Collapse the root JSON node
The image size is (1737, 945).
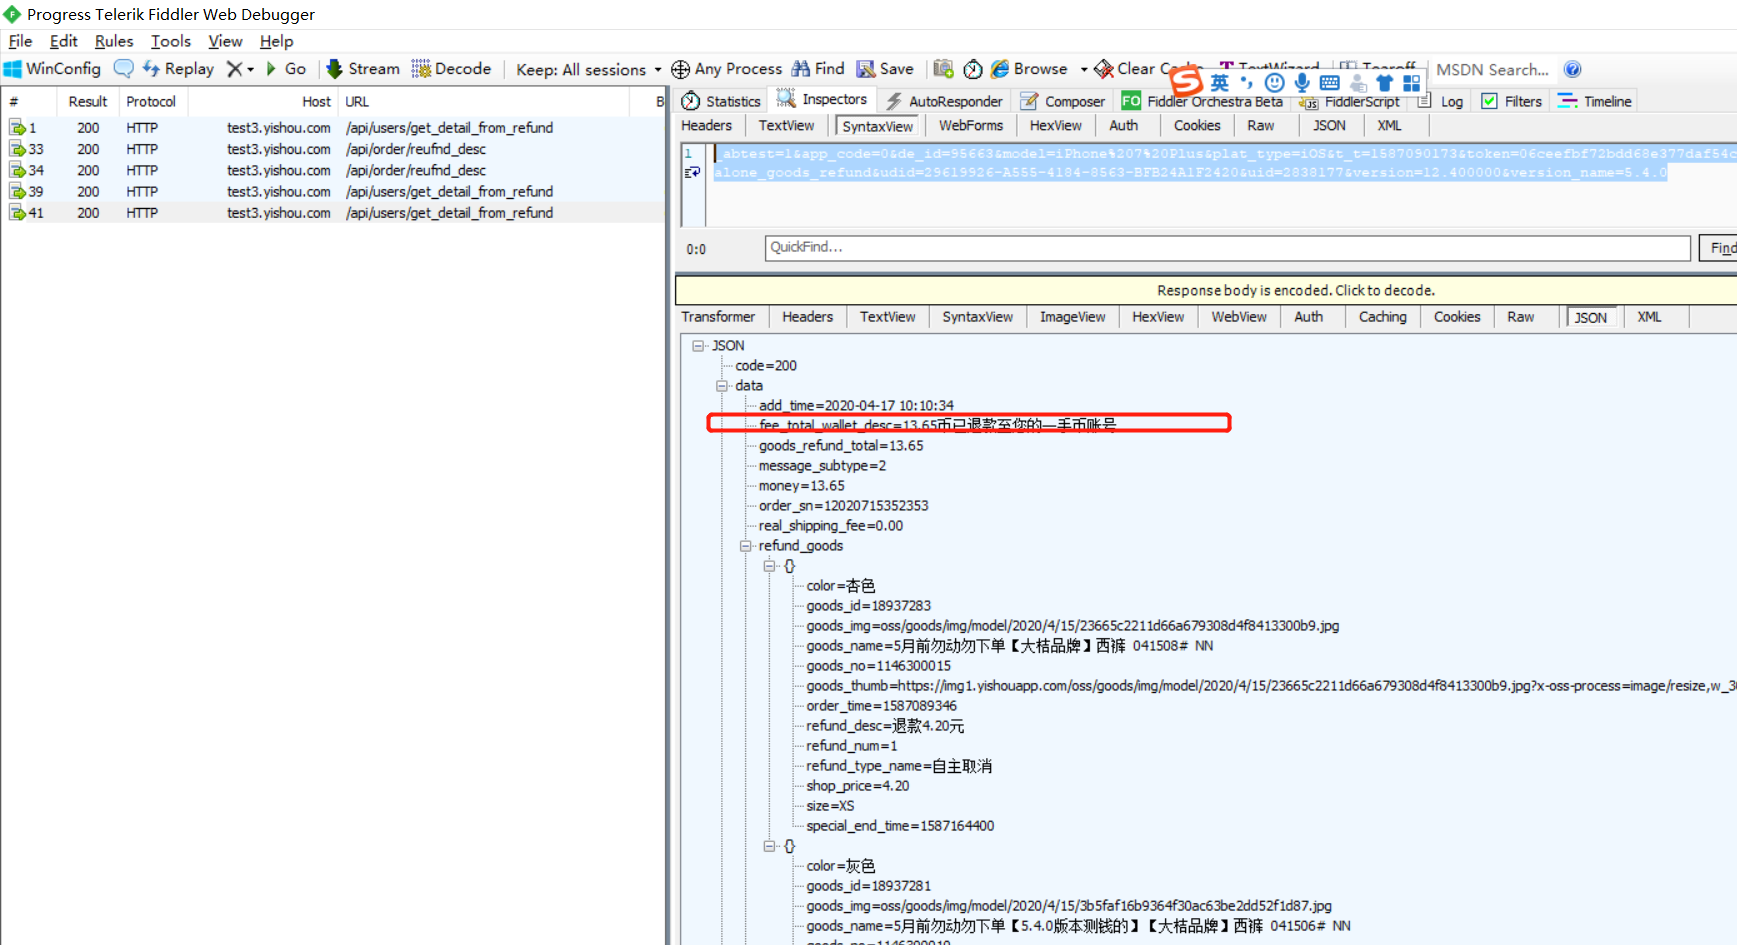(x=698, y=346)
